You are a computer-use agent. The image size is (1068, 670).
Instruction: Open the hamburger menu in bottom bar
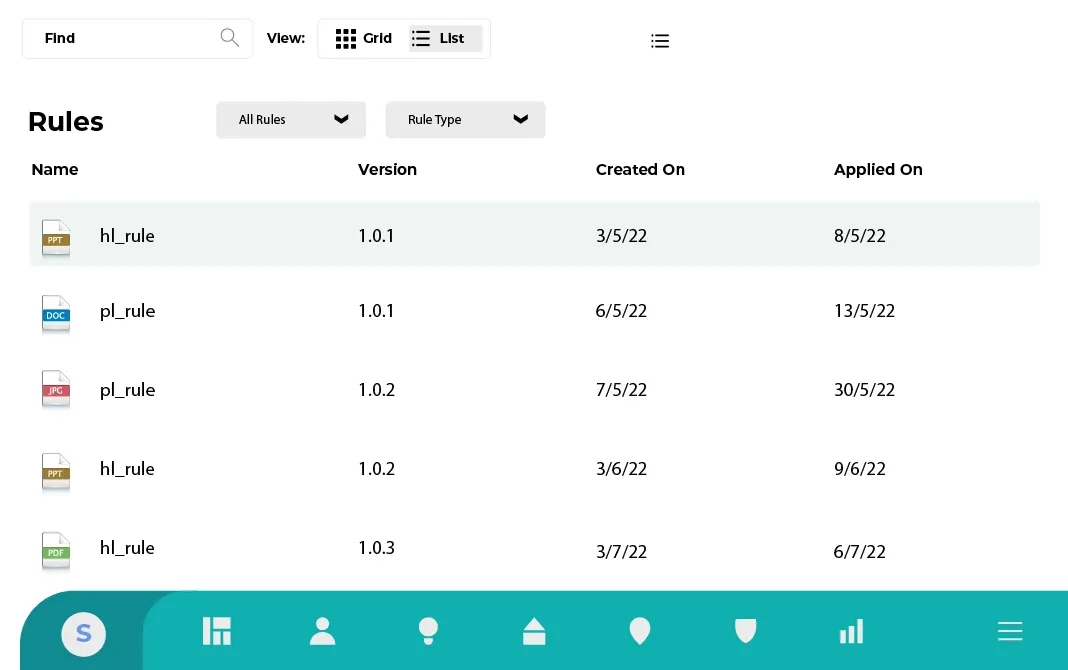click(1010, 631)
